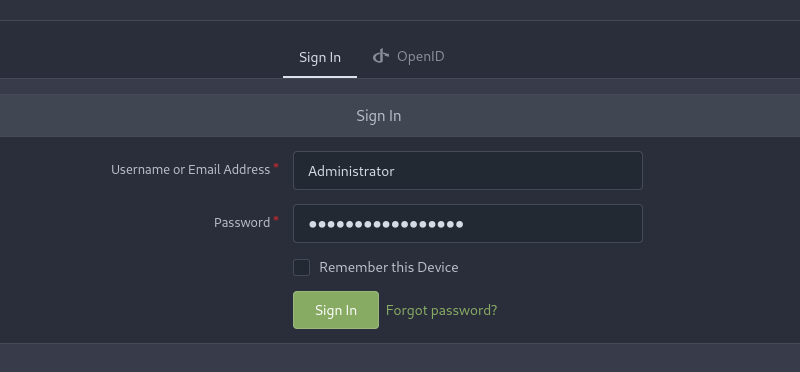Focus the Password input field
Screen dimensions: 800x372
468,224
